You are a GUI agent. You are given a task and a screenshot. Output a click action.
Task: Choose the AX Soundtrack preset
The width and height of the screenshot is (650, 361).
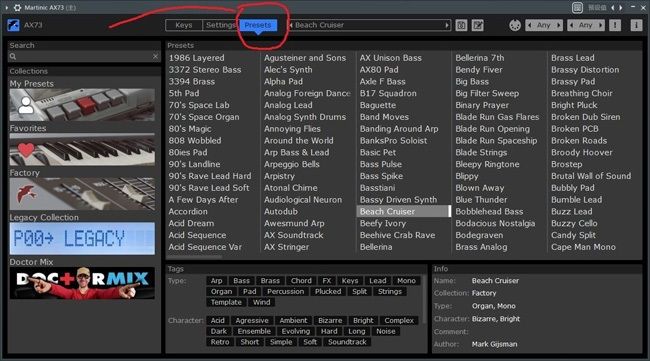[x=293, y=235]
